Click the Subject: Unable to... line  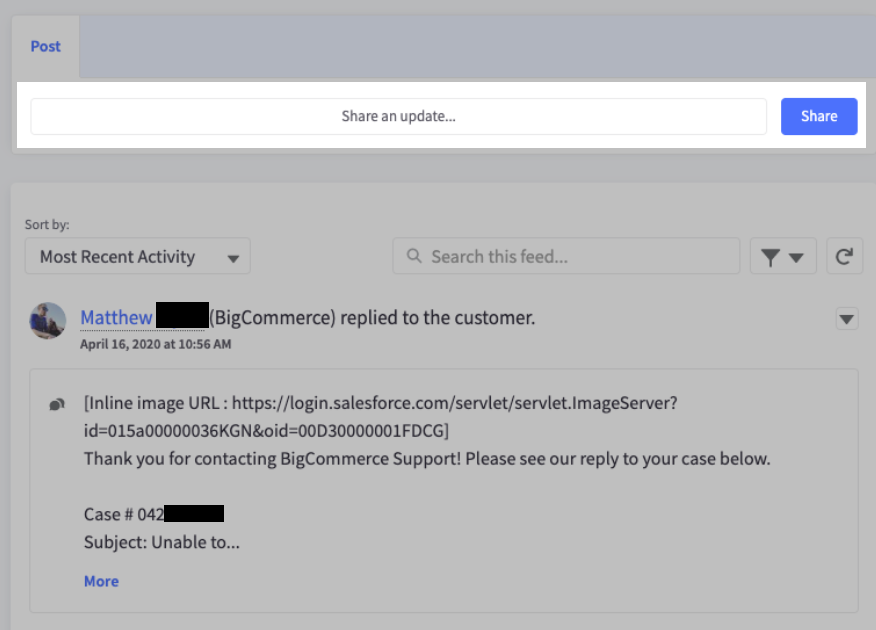tap(161, 542)
